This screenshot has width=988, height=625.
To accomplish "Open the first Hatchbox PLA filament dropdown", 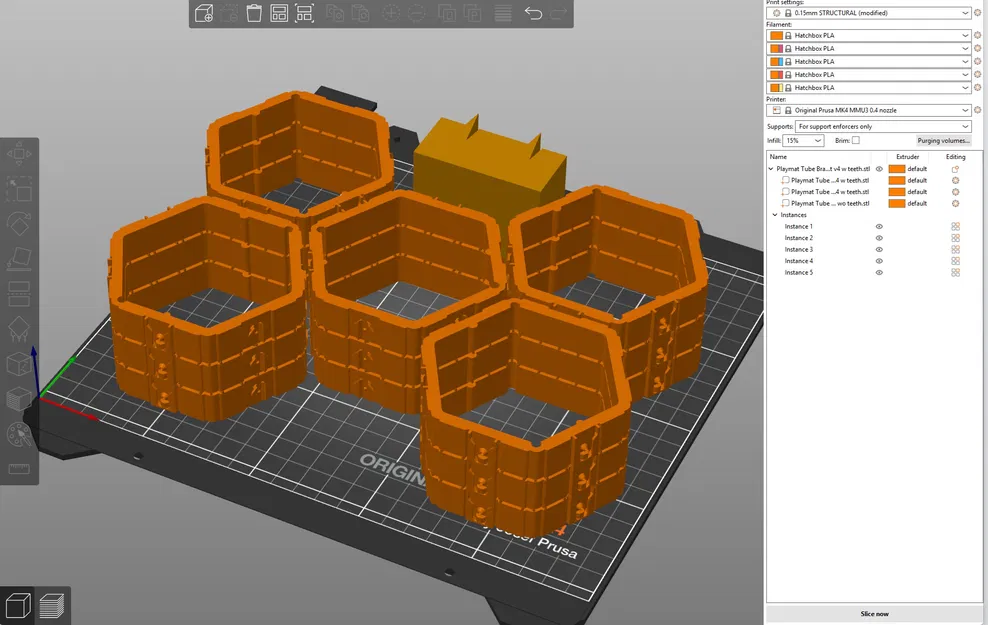I will [x=869, y=35].
